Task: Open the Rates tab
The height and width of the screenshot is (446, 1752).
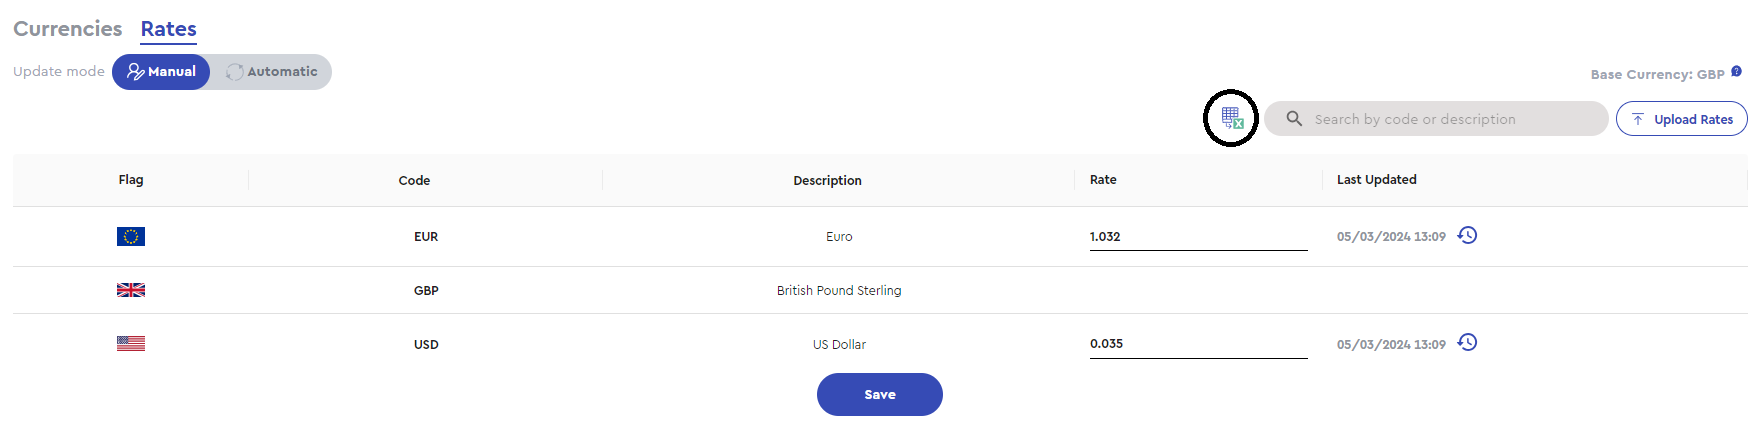Action: click(168, 29)
